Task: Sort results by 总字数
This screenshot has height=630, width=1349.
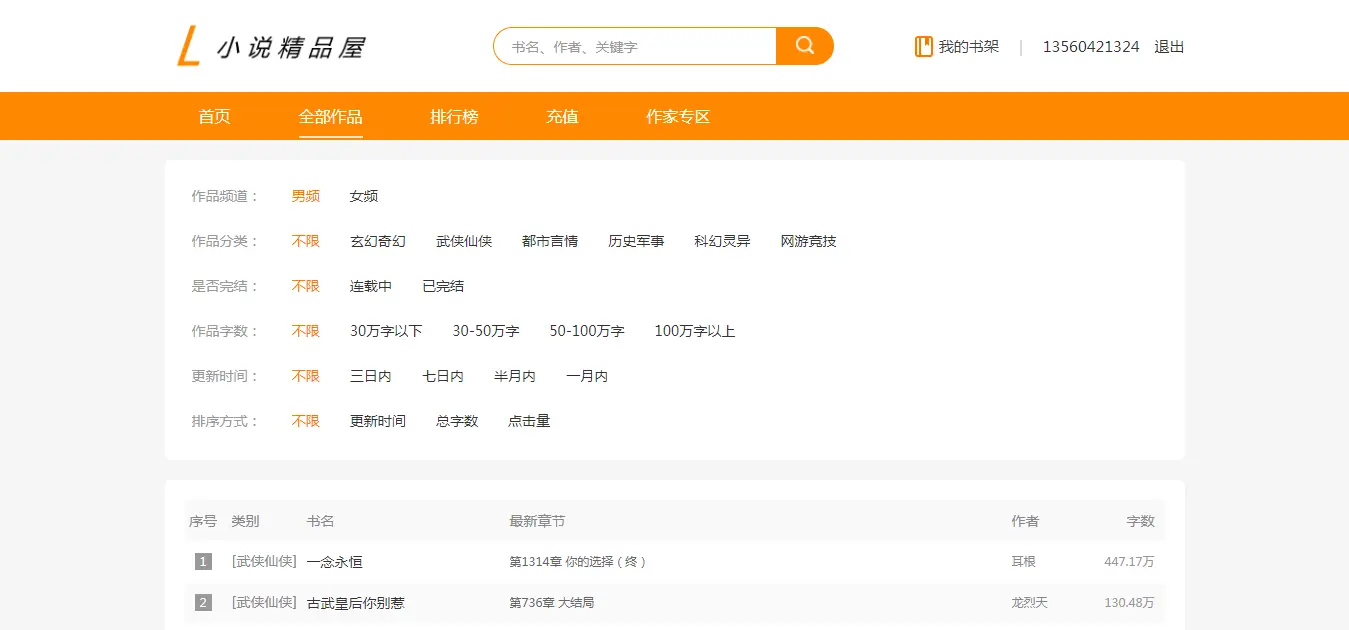Action: click(457, 421)
